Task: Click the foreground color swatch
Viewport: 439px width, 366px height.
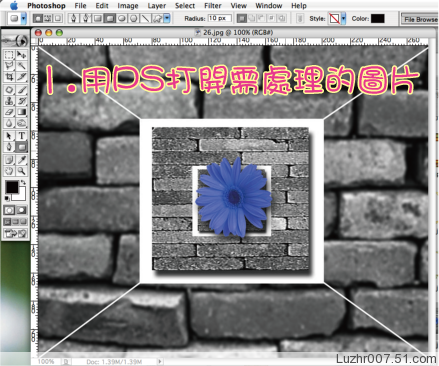Action: 12,188
